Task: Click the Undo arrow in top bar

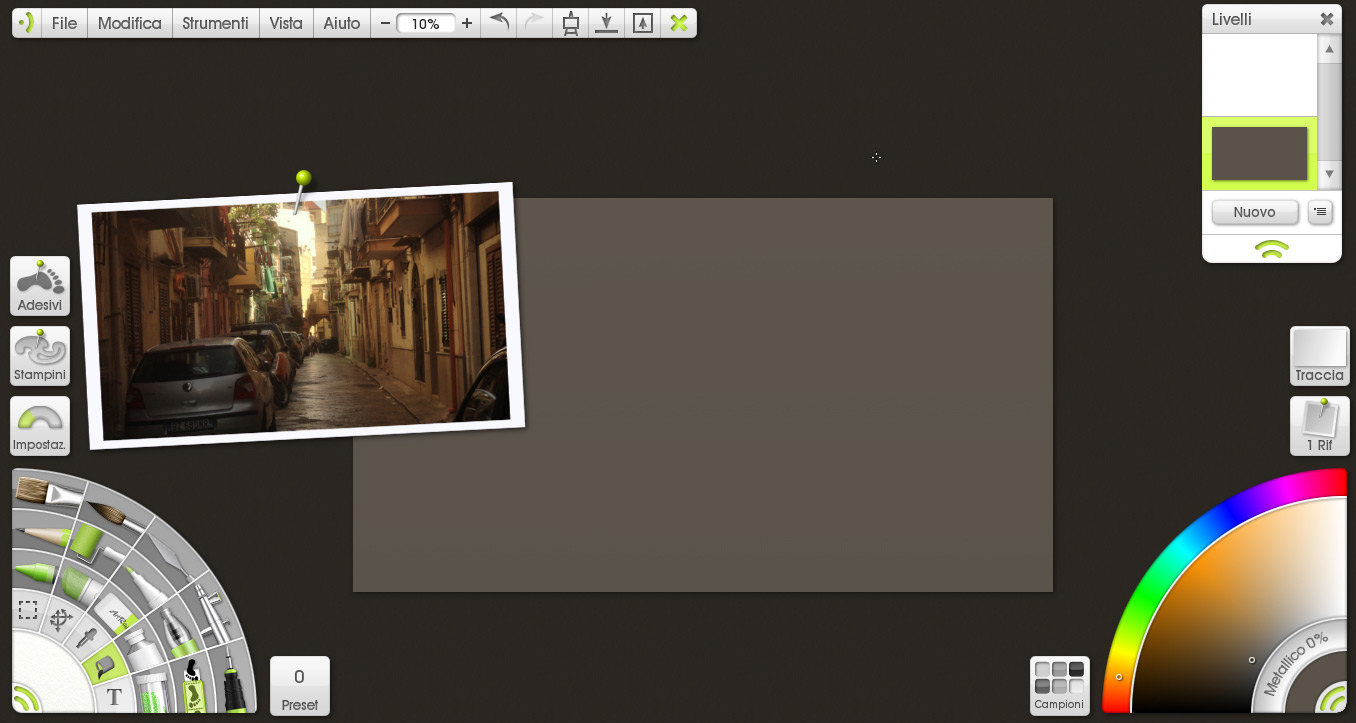Action: pos(500,23)
